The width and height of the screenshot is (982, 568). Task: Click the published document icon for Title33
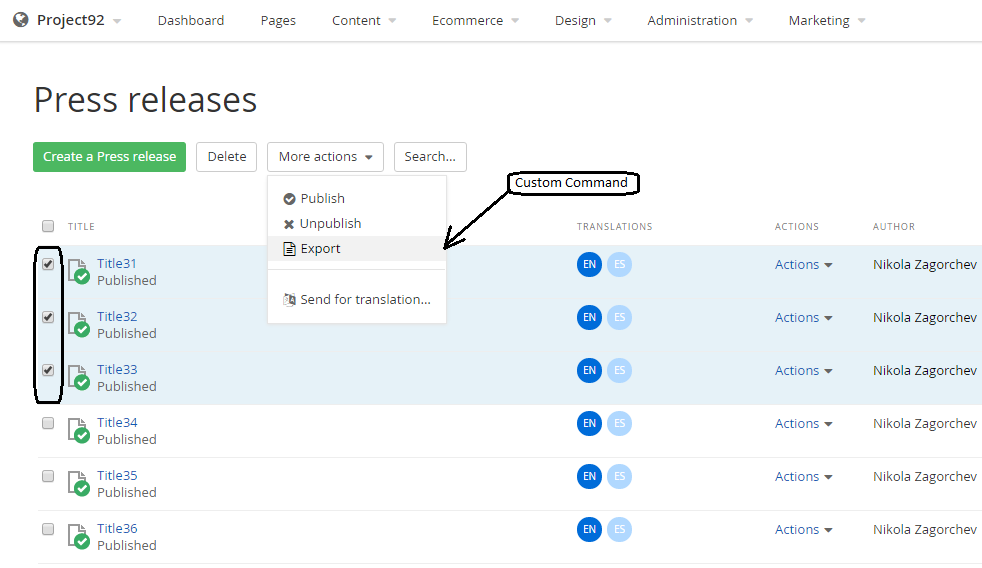coord(79,378)
